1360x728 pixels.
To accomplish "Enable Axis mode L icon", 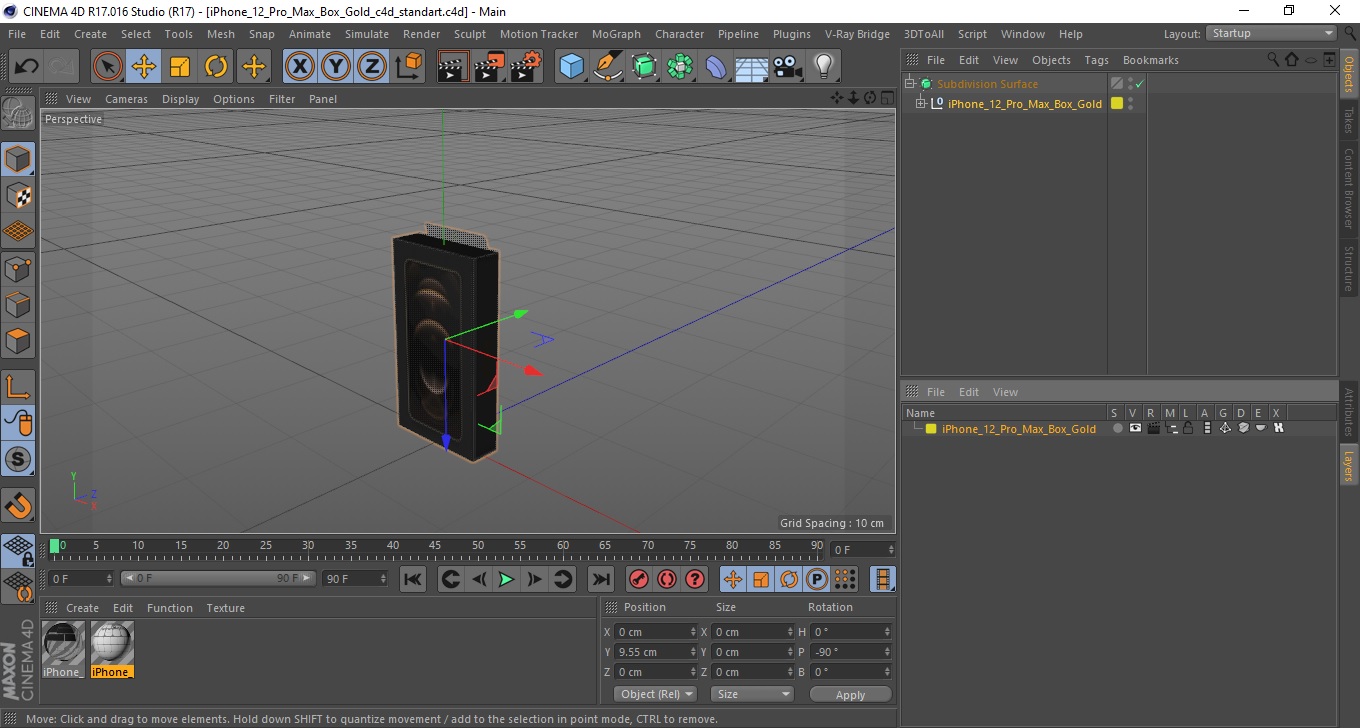I will point(18,387).
